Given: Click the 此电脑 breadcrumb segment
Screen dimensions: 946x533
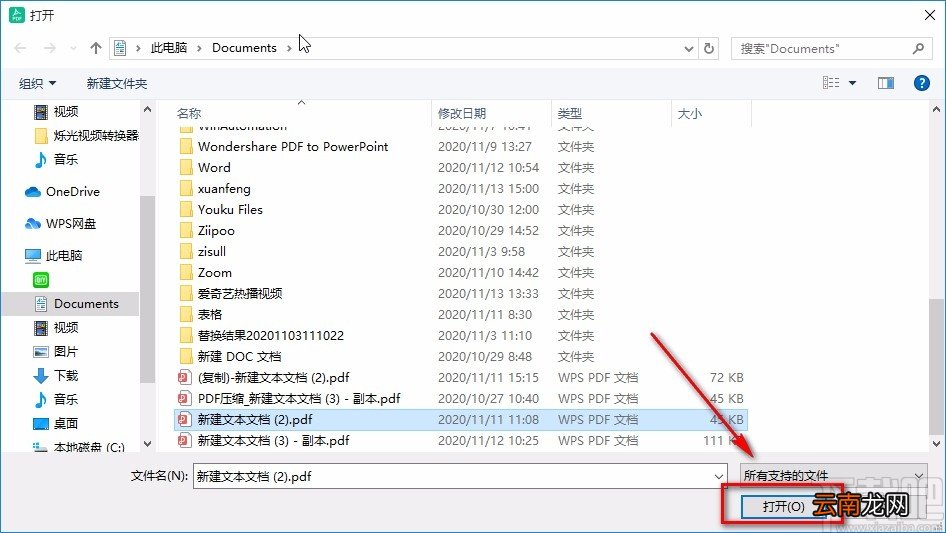Looking at the screenshot, I should click(169, 48).
